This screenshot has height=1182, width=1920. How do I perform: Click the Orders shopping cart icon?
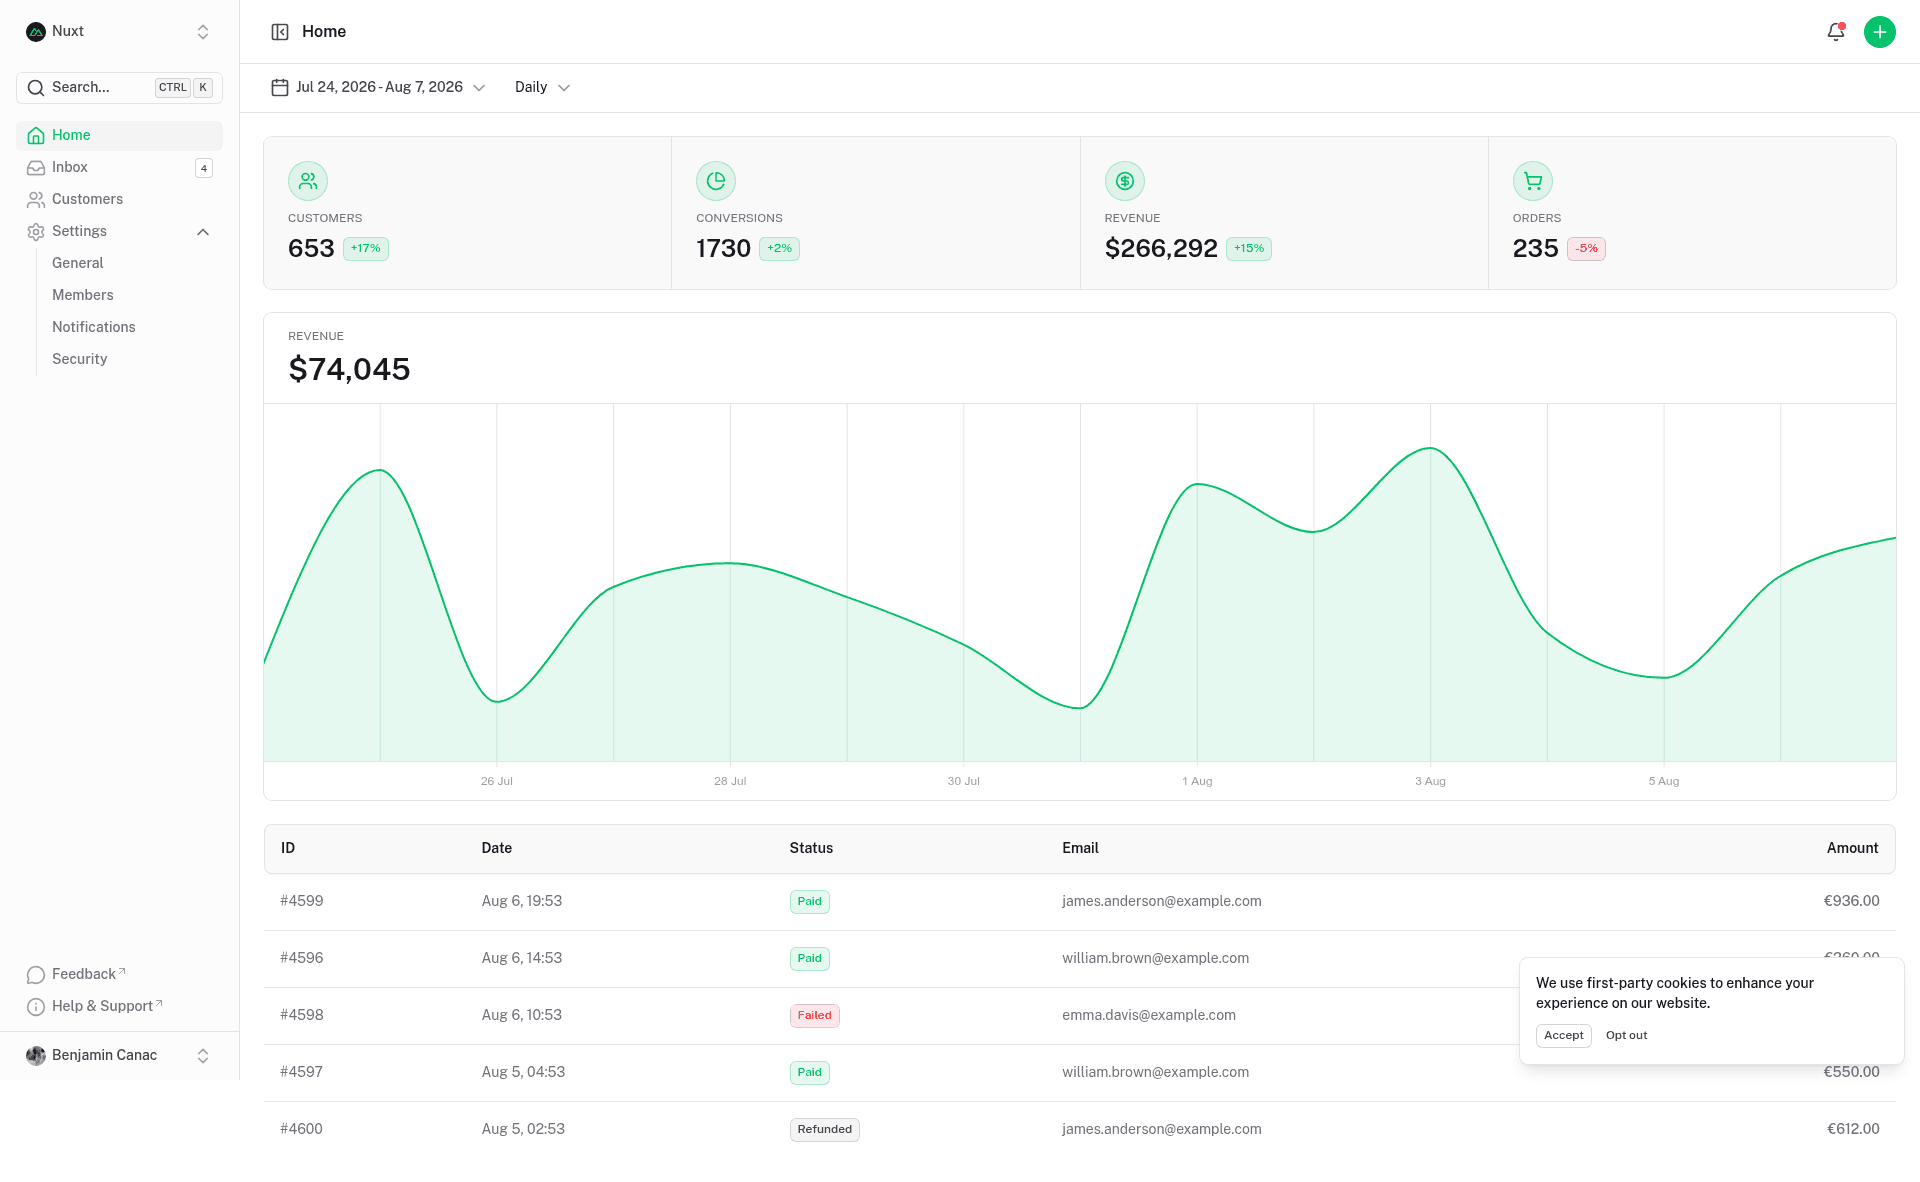pyautogui.click(x=1533, y=181)
